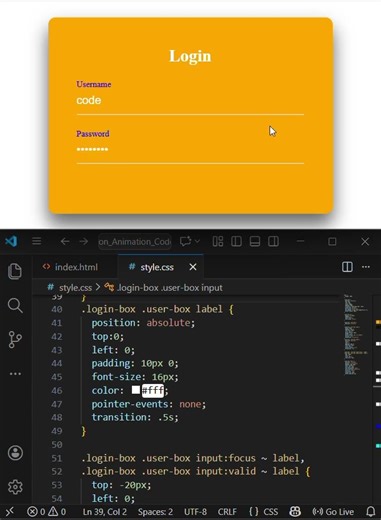
Task: Click line number 40 in the gutter
Action: tap(57, 309)
